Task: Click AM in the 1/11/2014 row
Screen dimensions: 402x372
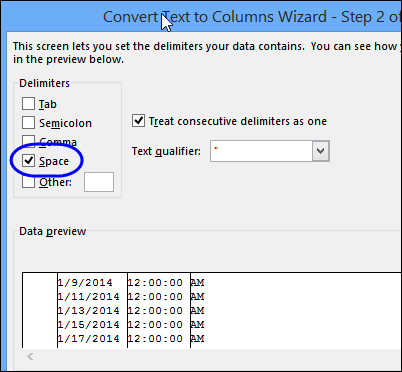Action: click(x=197, y=297)
